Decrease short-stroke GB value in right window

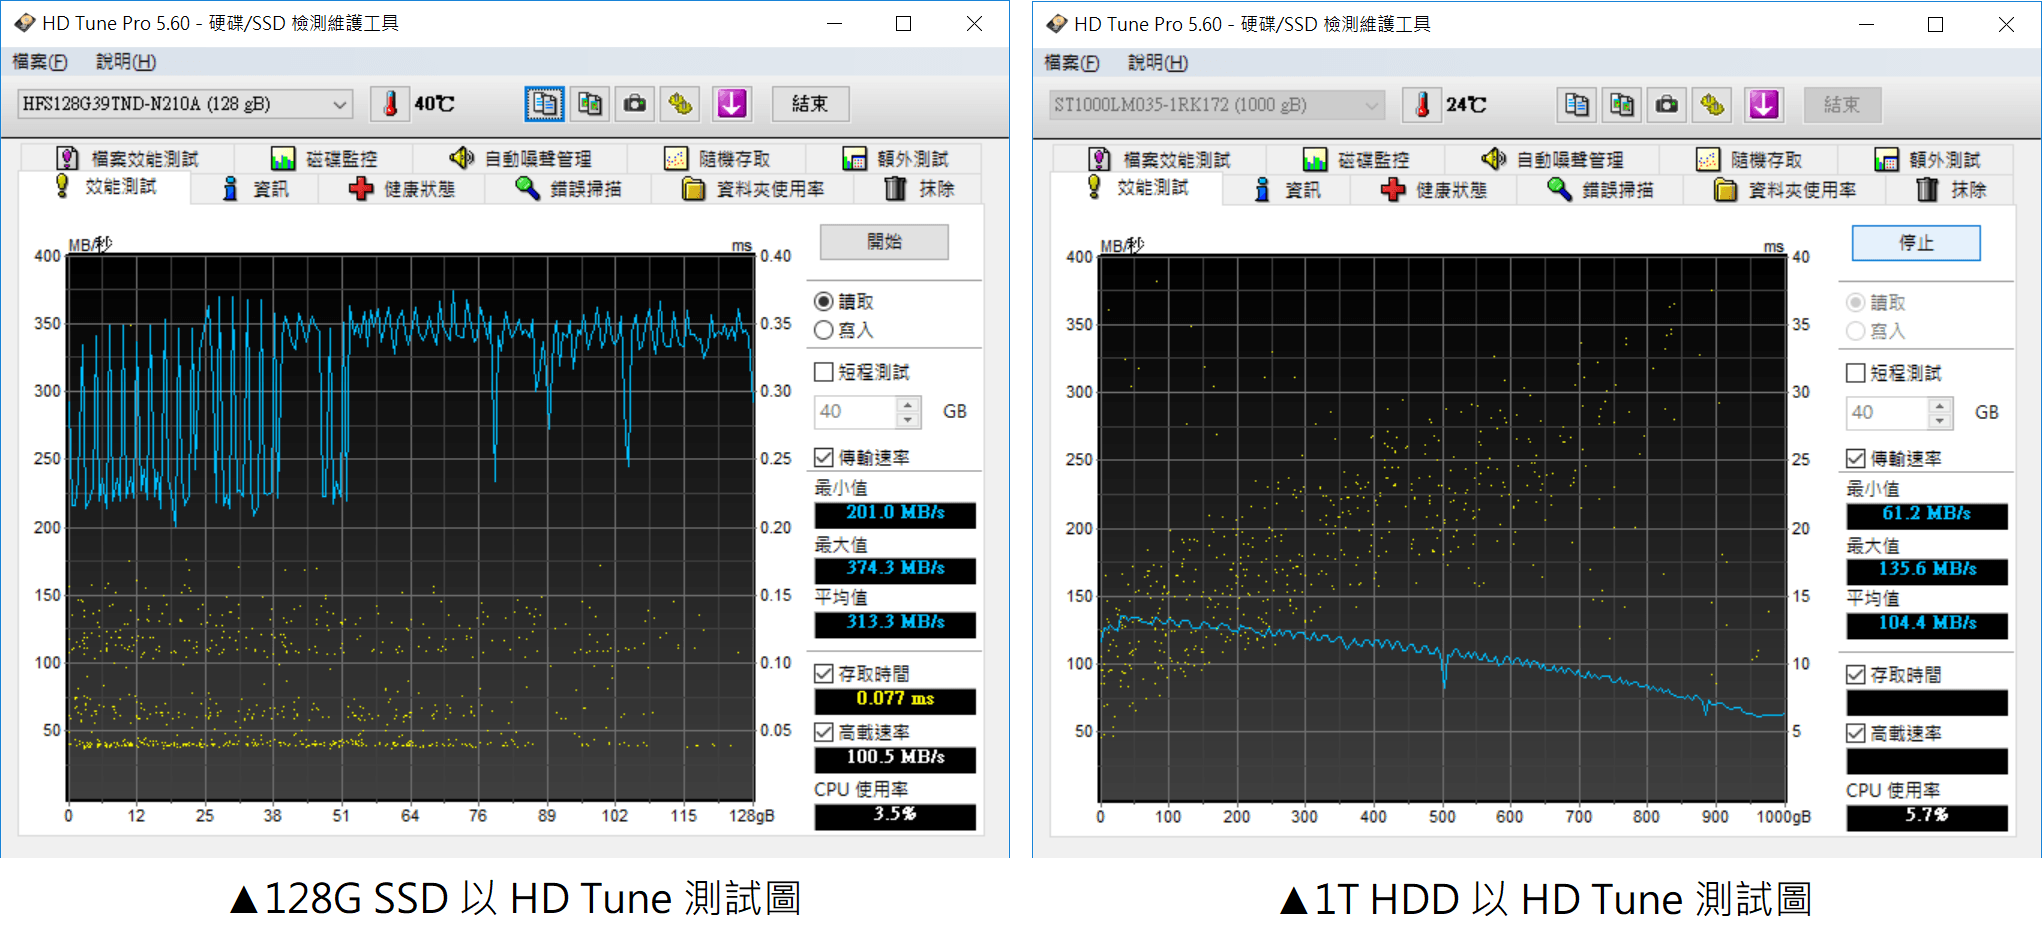[x=1940, y=420]
